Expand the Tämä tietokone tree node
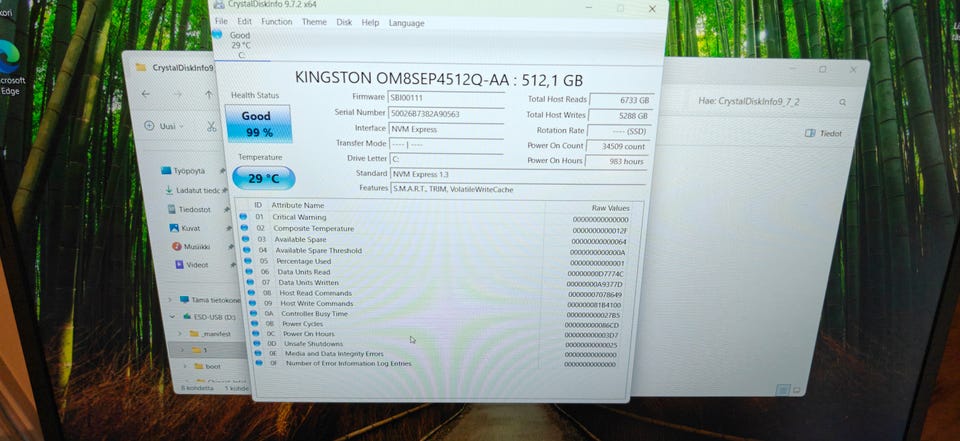960x441 pixels. click(x=170, y=300)
